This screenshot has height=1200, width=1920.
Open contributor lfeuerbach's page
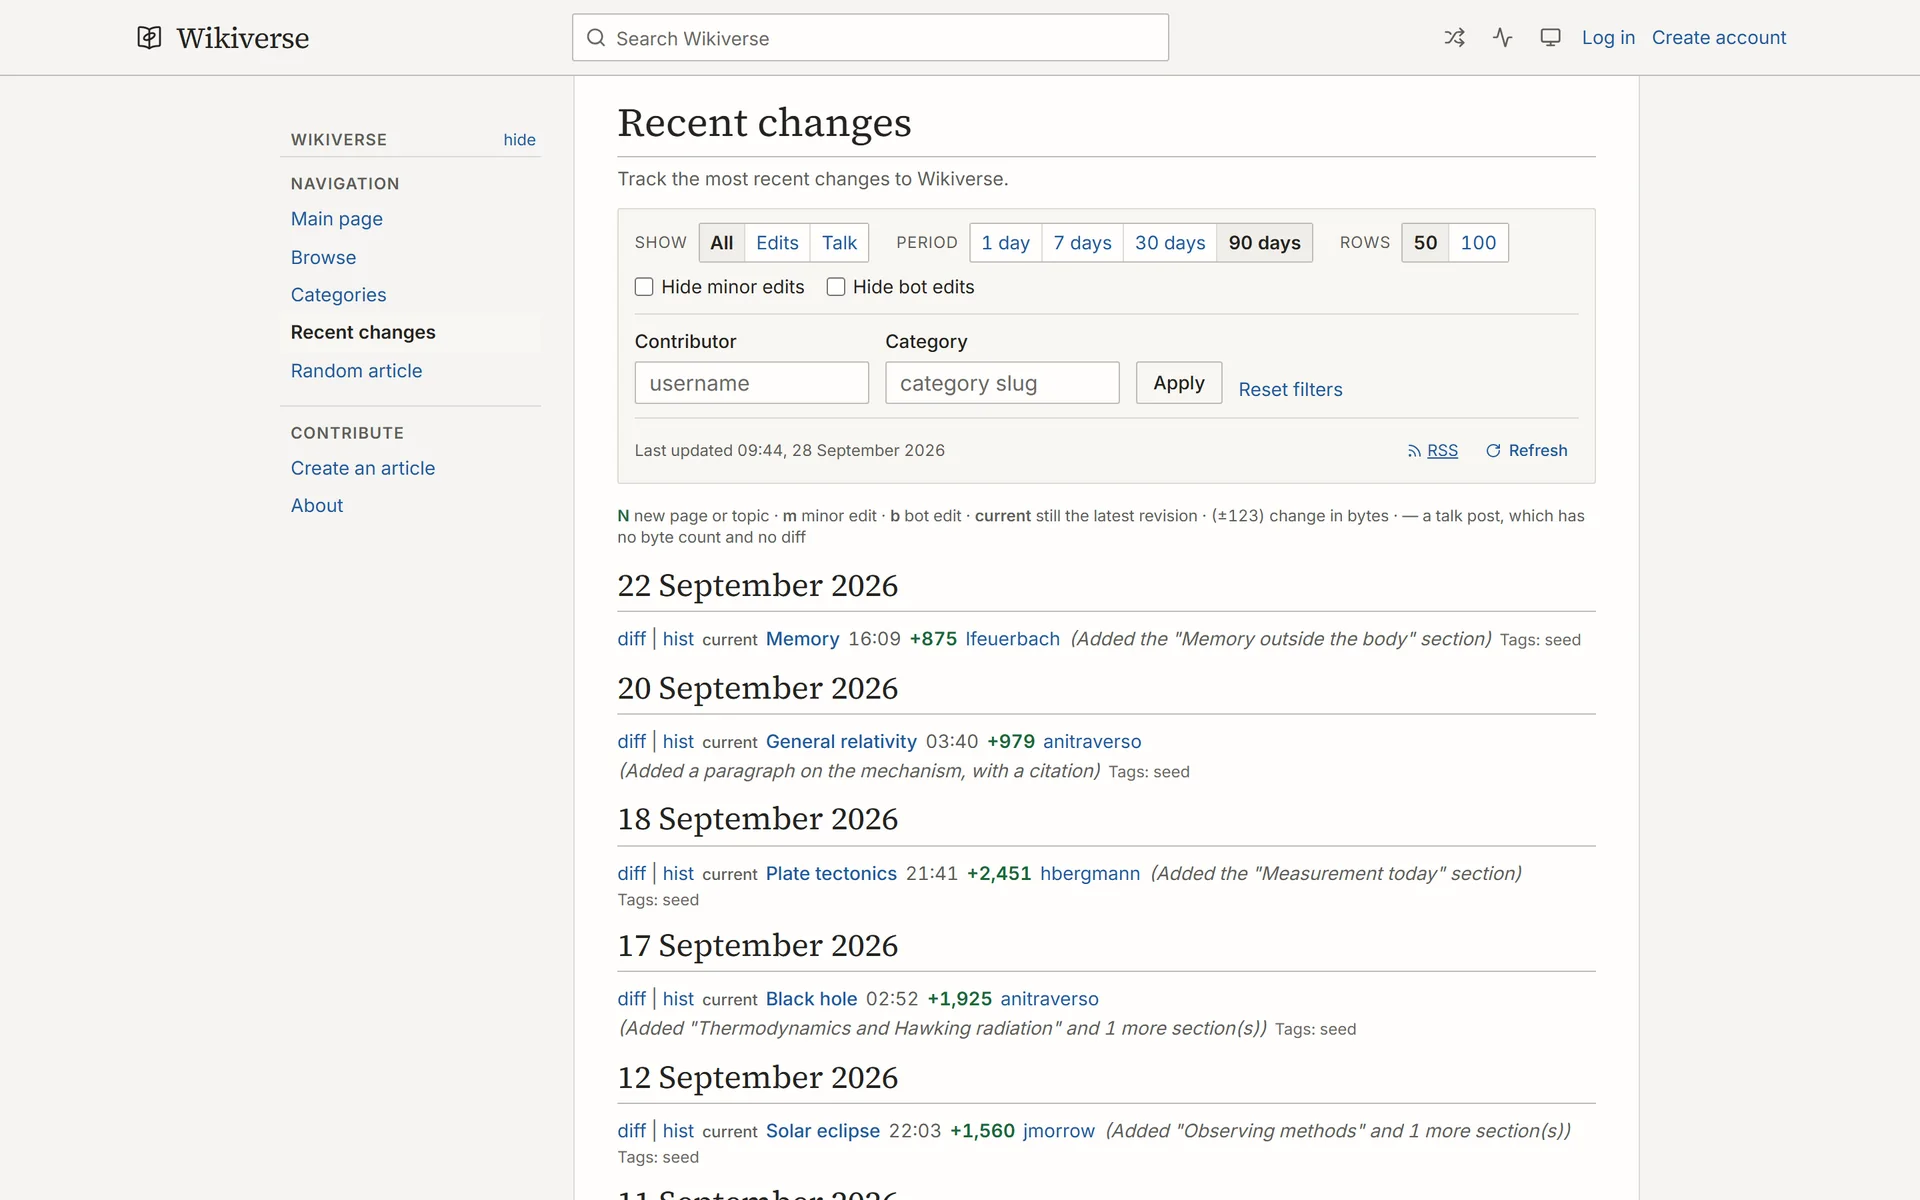click(1012, 639)
